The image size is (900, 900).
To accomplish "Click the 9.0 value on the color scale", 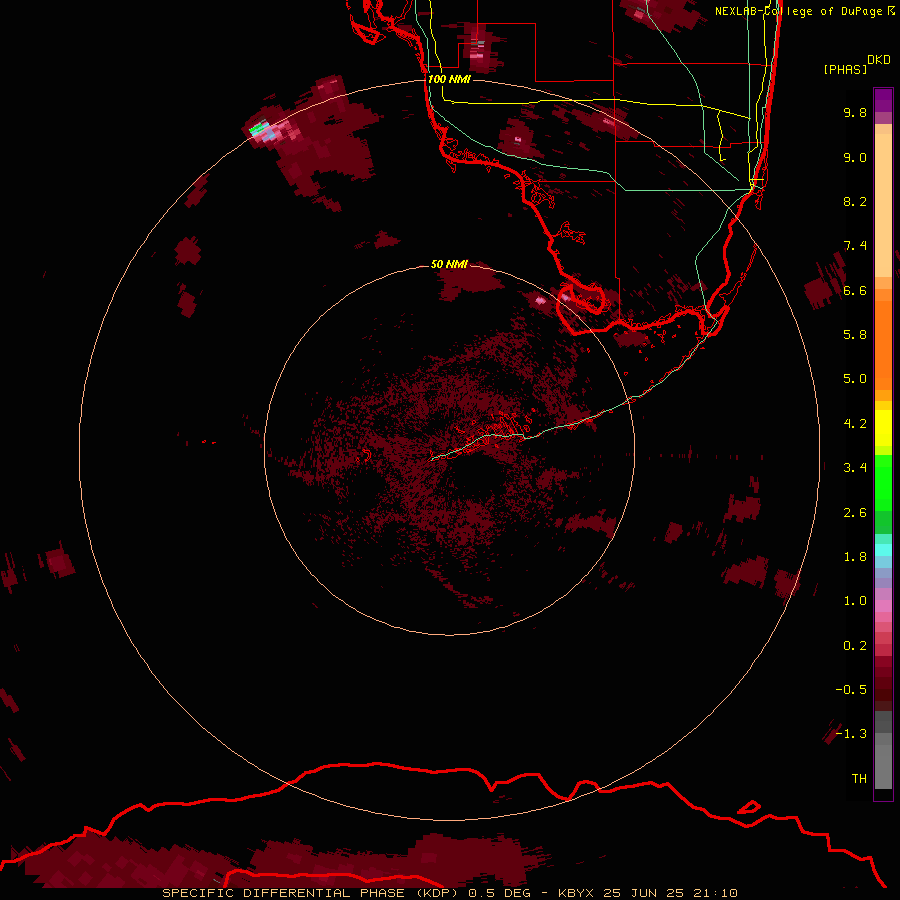I will [x=855, y=157].
